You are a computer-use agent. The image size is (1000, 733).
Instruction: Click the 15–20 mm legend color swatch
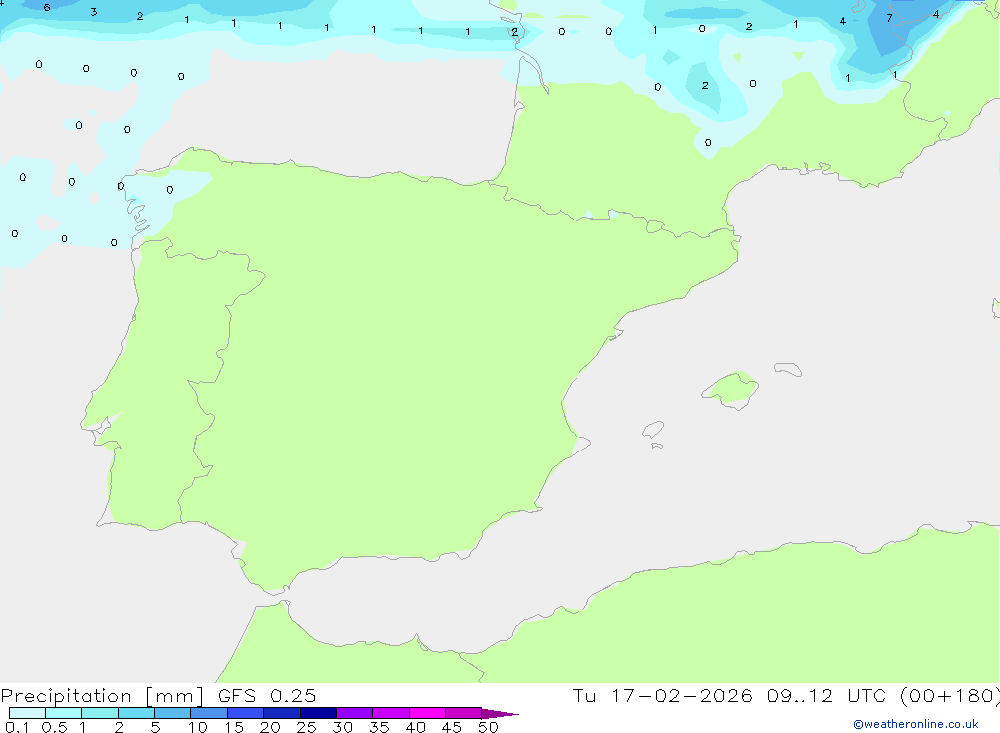coord(245,713)
